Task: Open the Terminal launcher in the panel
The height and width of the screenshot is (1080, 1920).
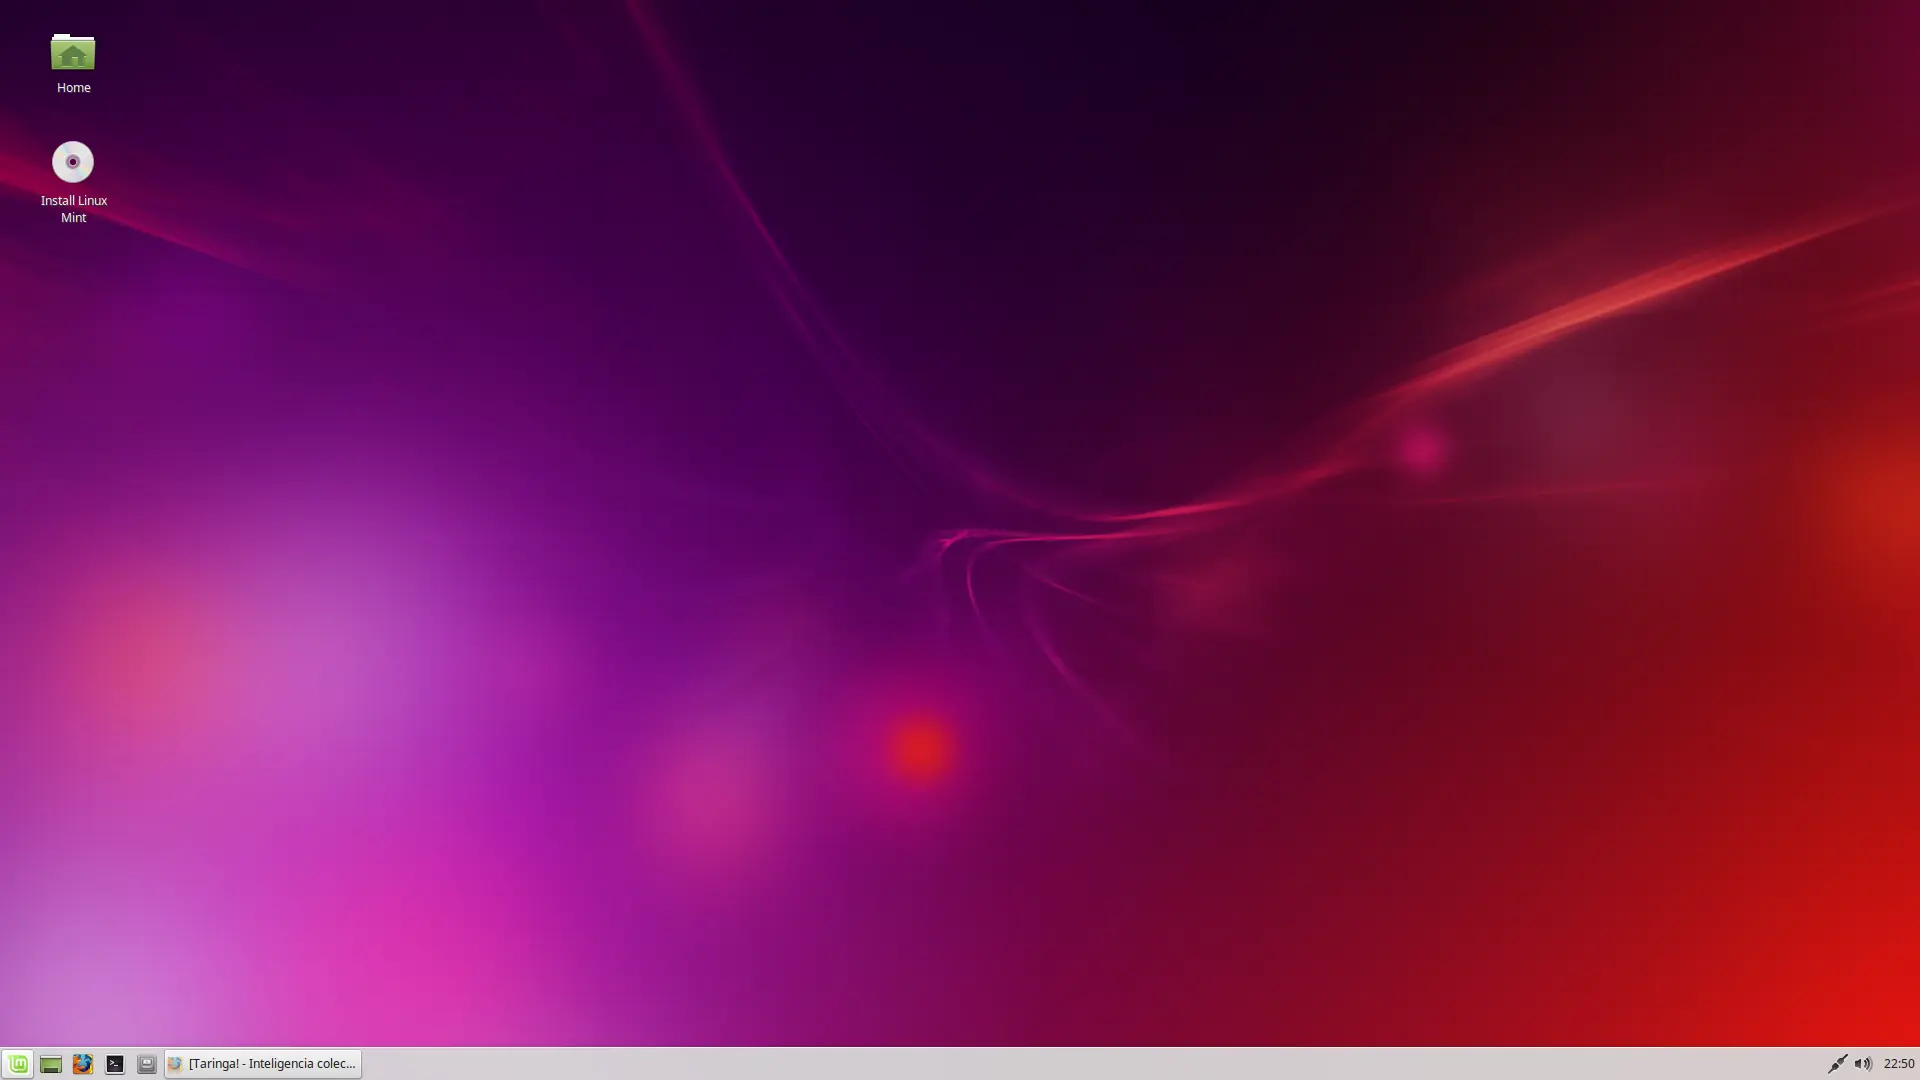Action: coord(115,1064)
